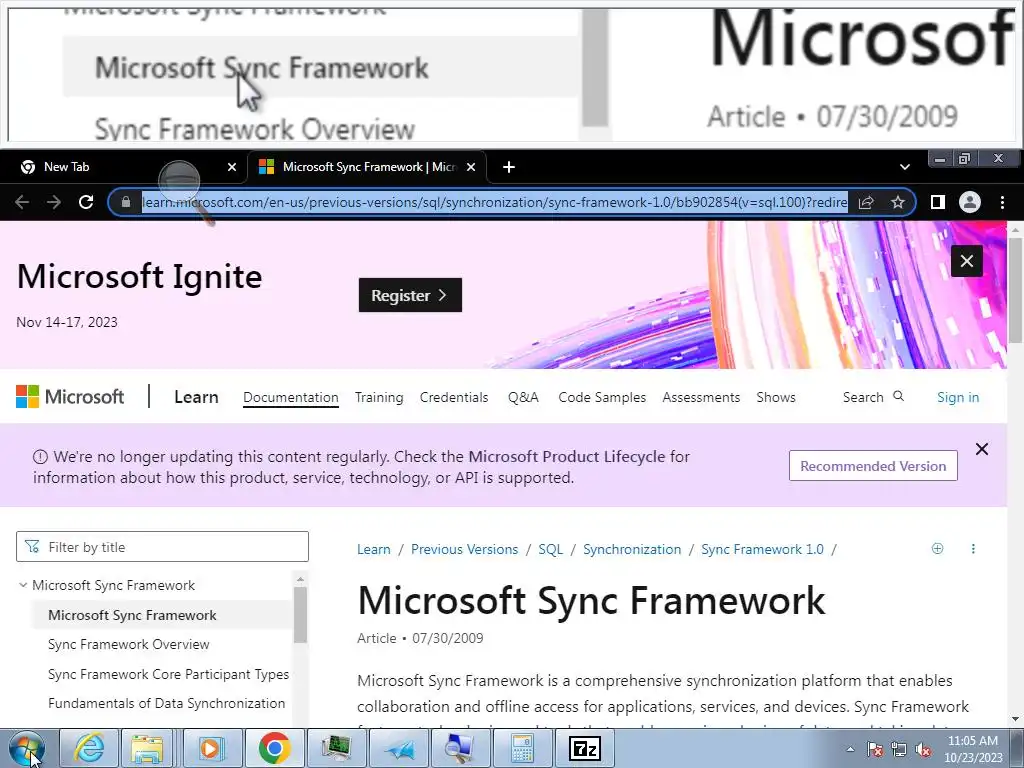Open Windows Explorer folder on taskbar

pos(148,748)
